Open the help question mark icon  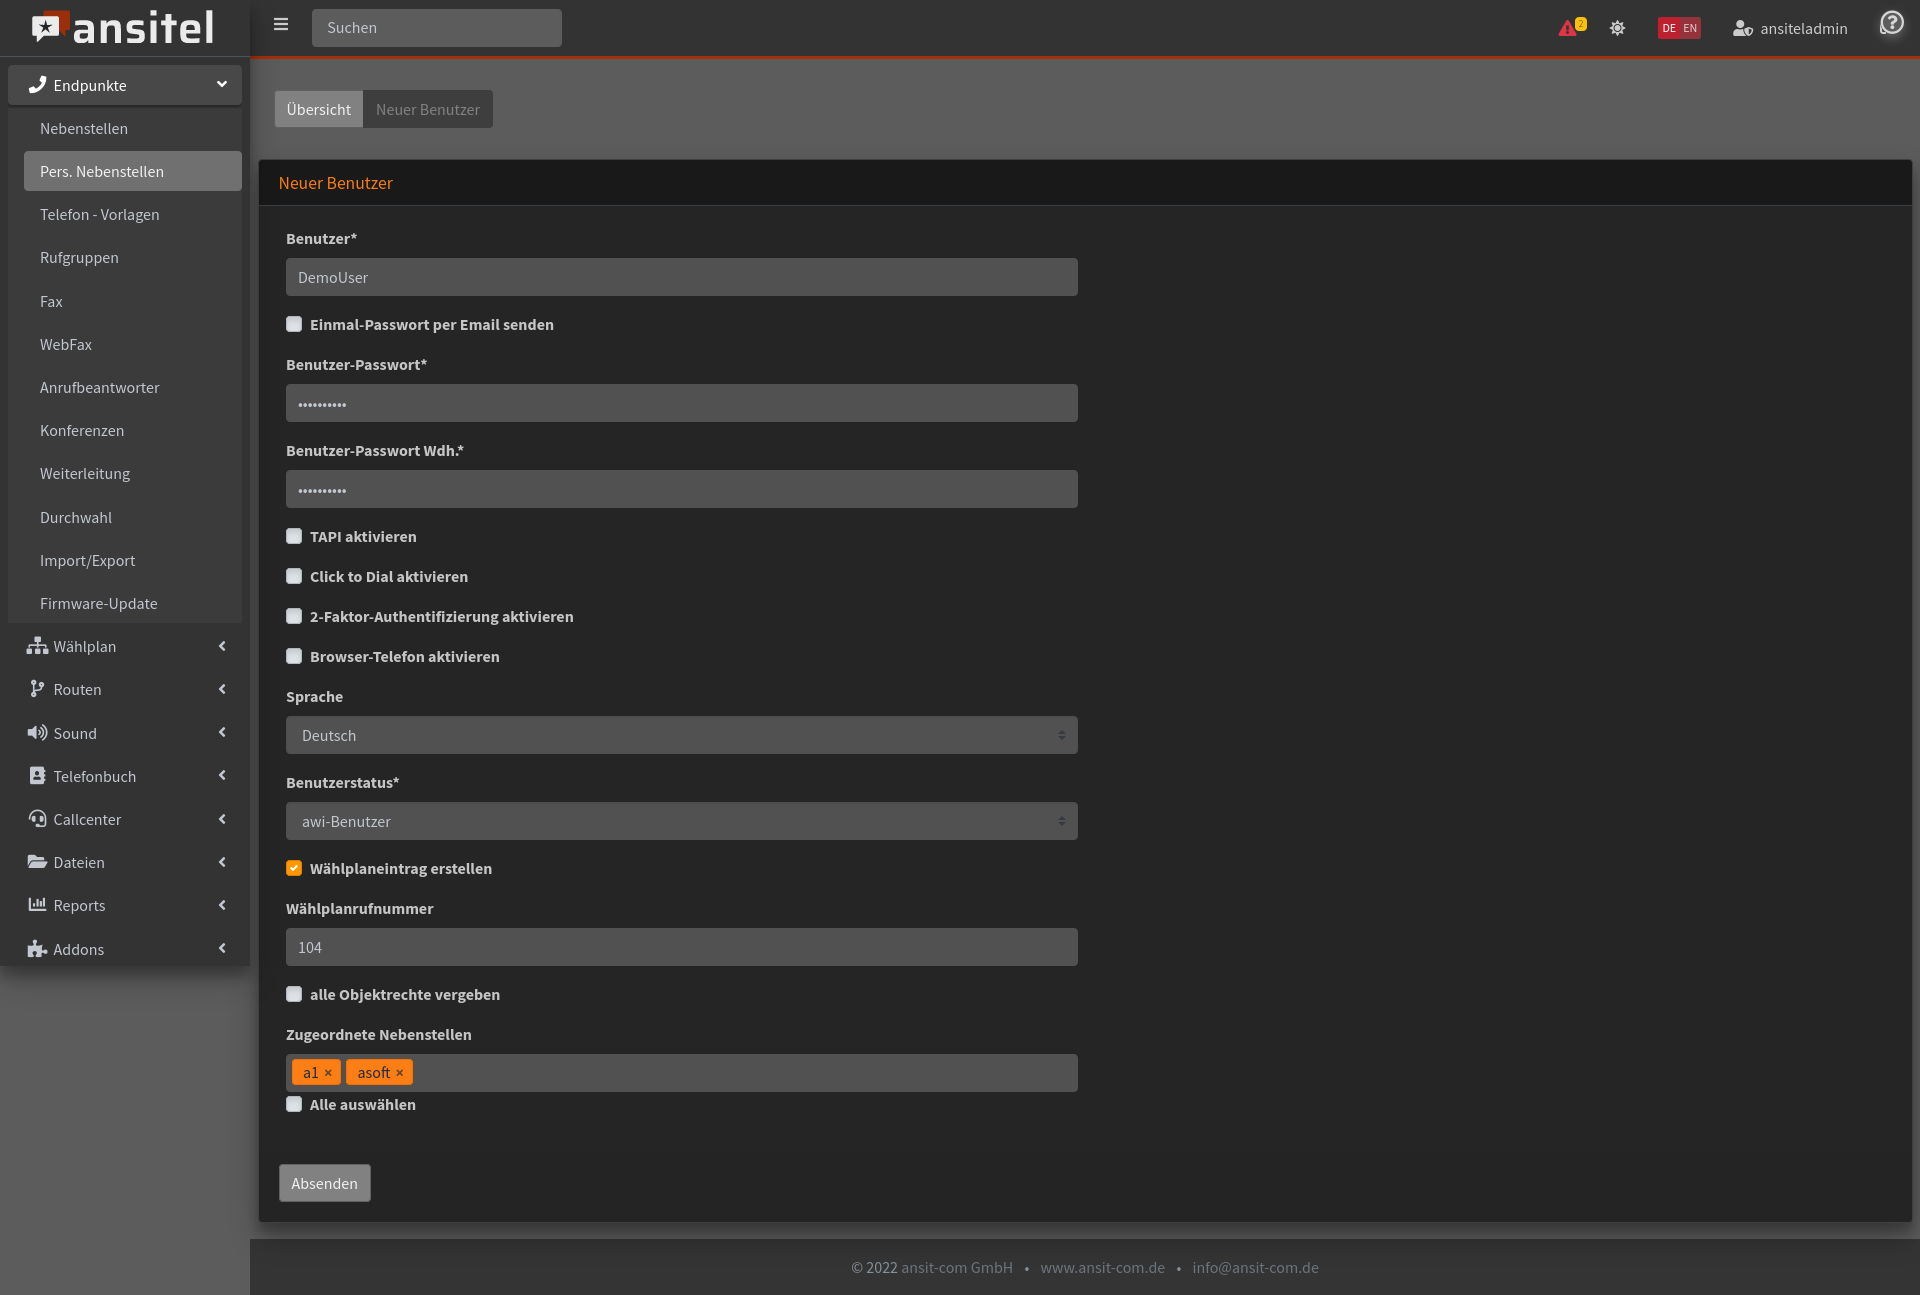coord(1891,23)
